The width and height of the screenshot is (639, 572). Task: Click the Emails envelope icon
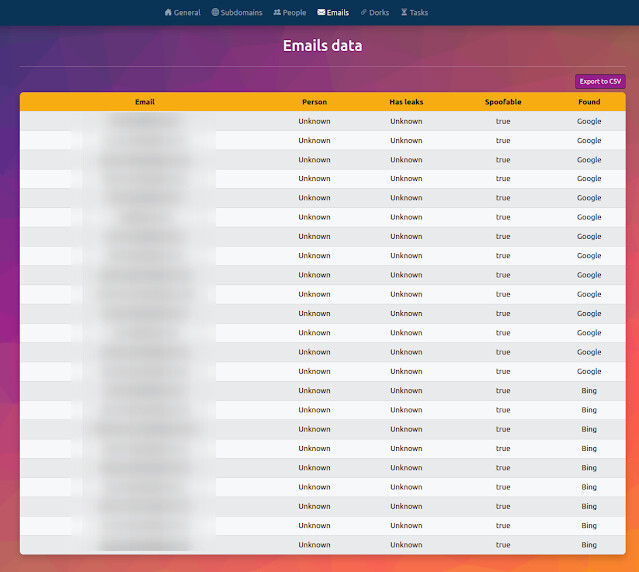[x=321, y=13]
